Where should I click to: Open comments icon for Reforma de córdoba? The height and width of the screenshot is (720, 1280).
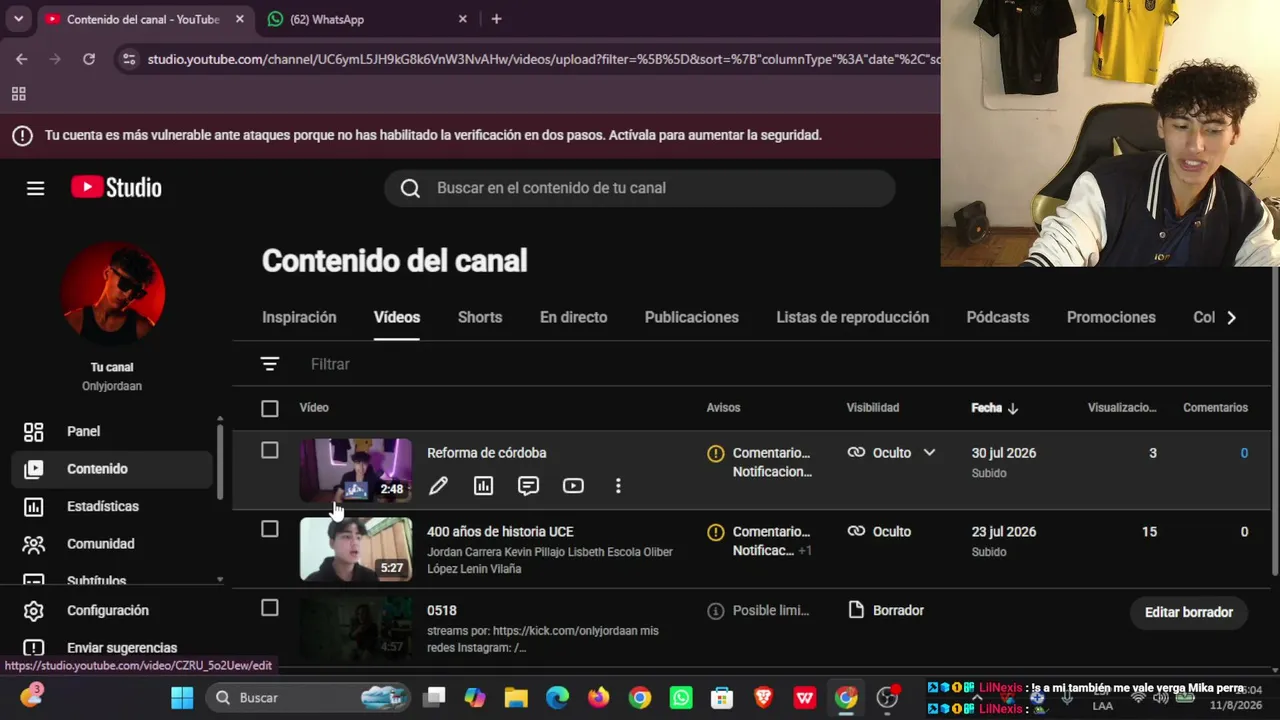pyautogui.click(x=529, y=486)
